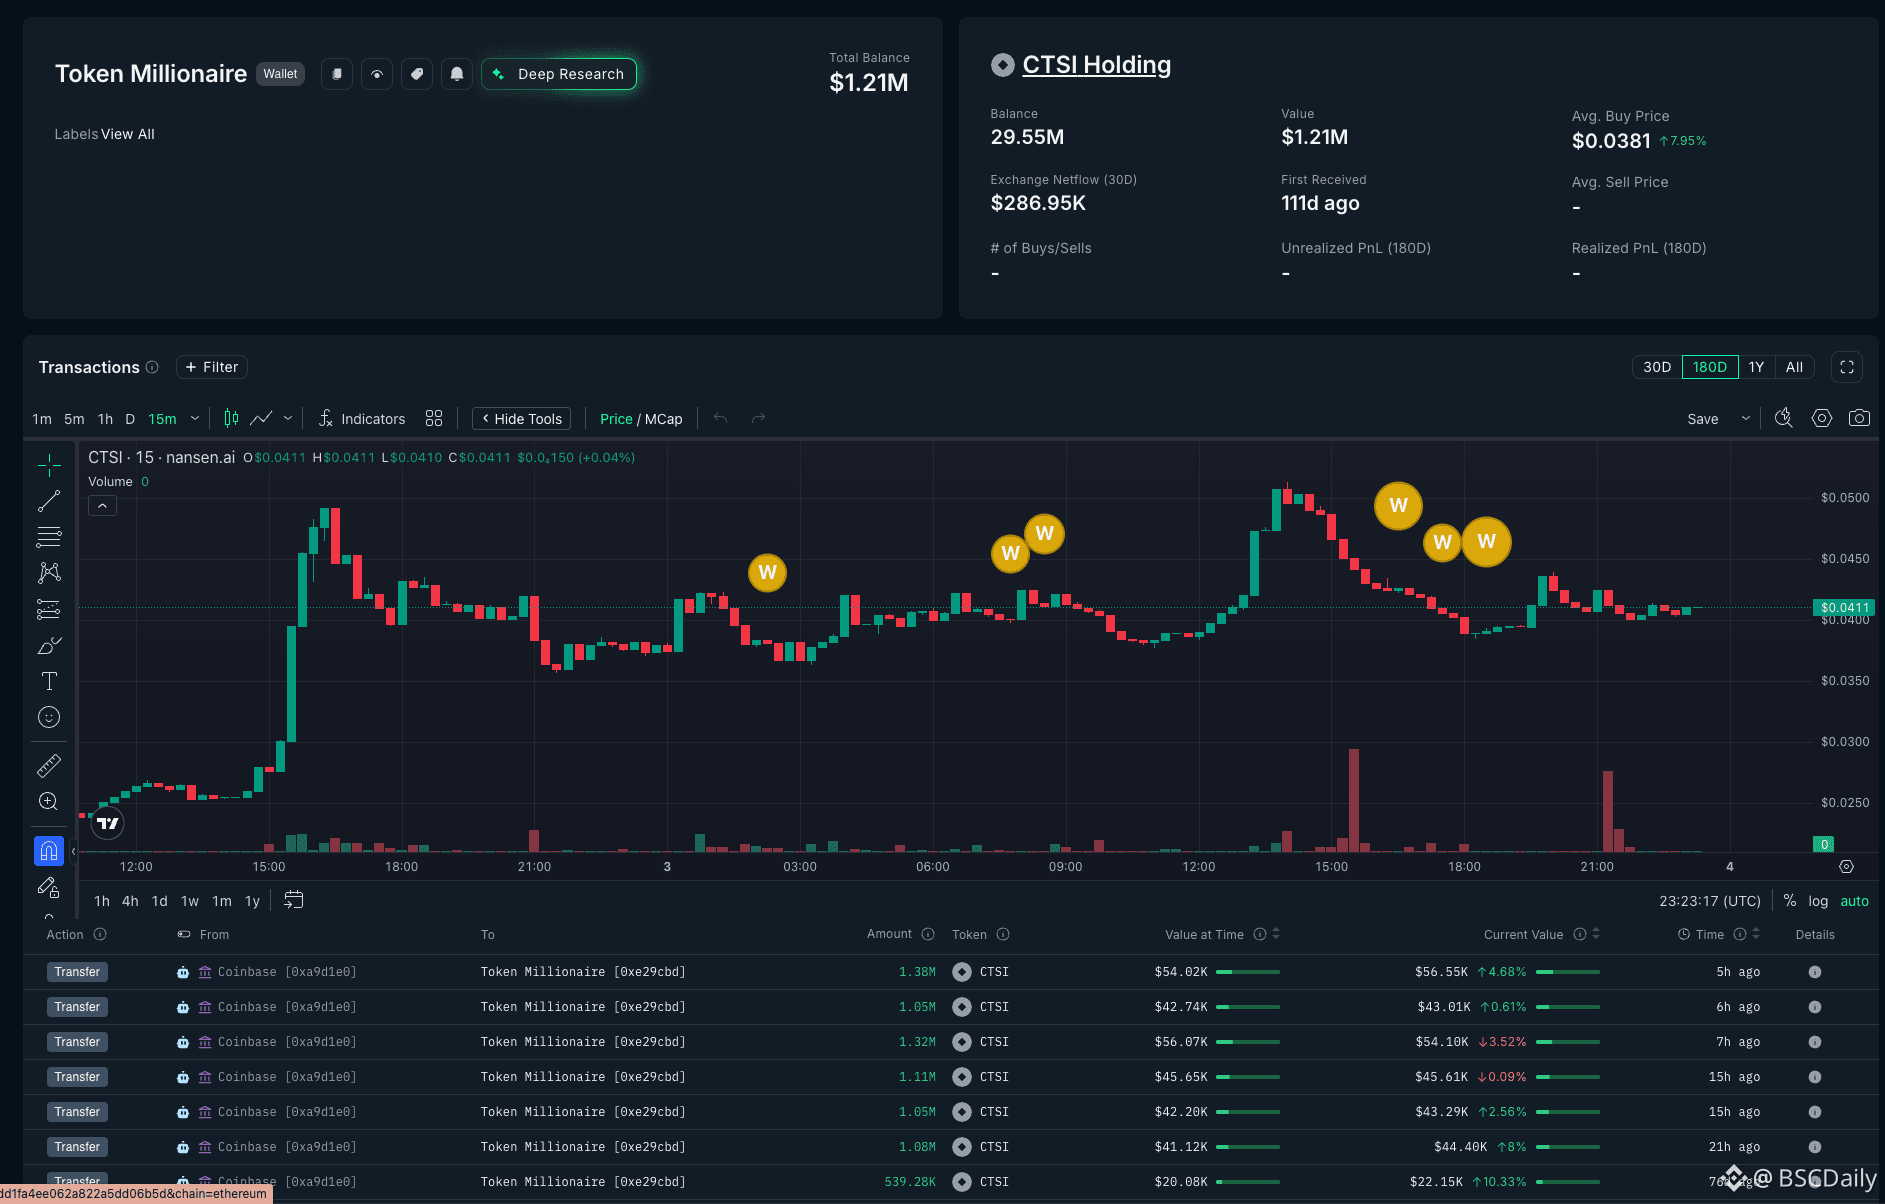1885x1204 pixels.
Task: Open the bell alert icon for this wallet
Action: pyautogui.click(x=457, y=74)
